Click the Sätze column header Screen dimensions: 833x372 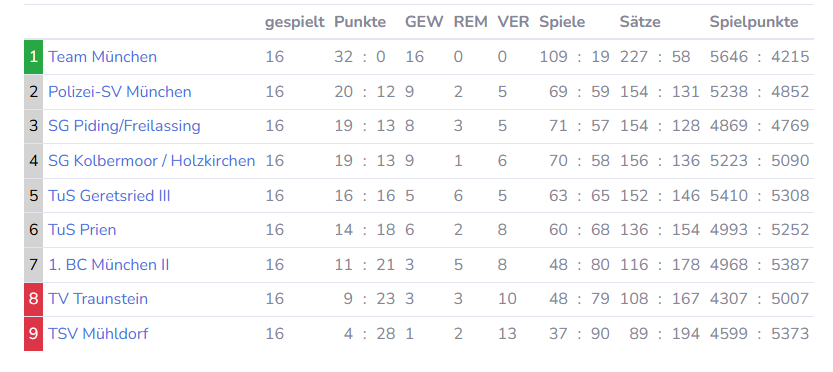pos(640,22)
